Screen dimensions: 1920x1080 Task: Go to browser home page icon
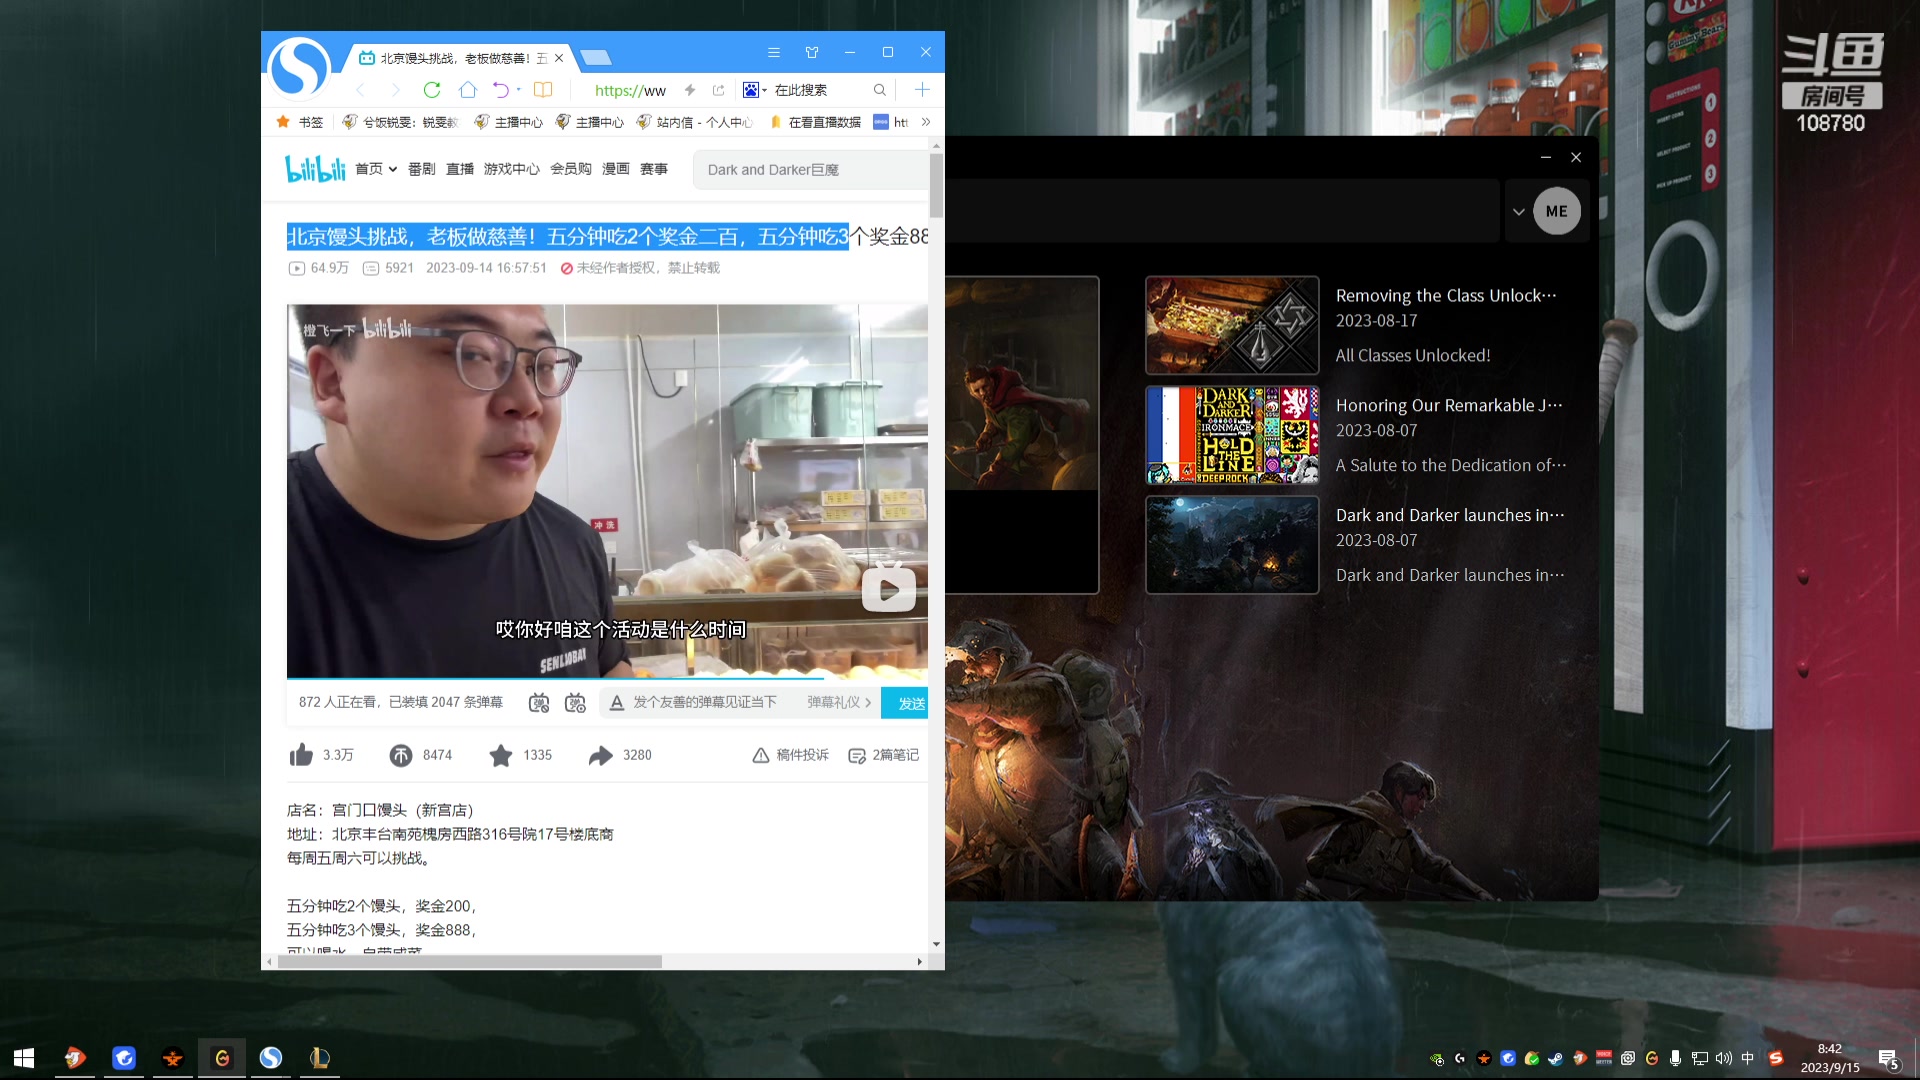point(468,90)
